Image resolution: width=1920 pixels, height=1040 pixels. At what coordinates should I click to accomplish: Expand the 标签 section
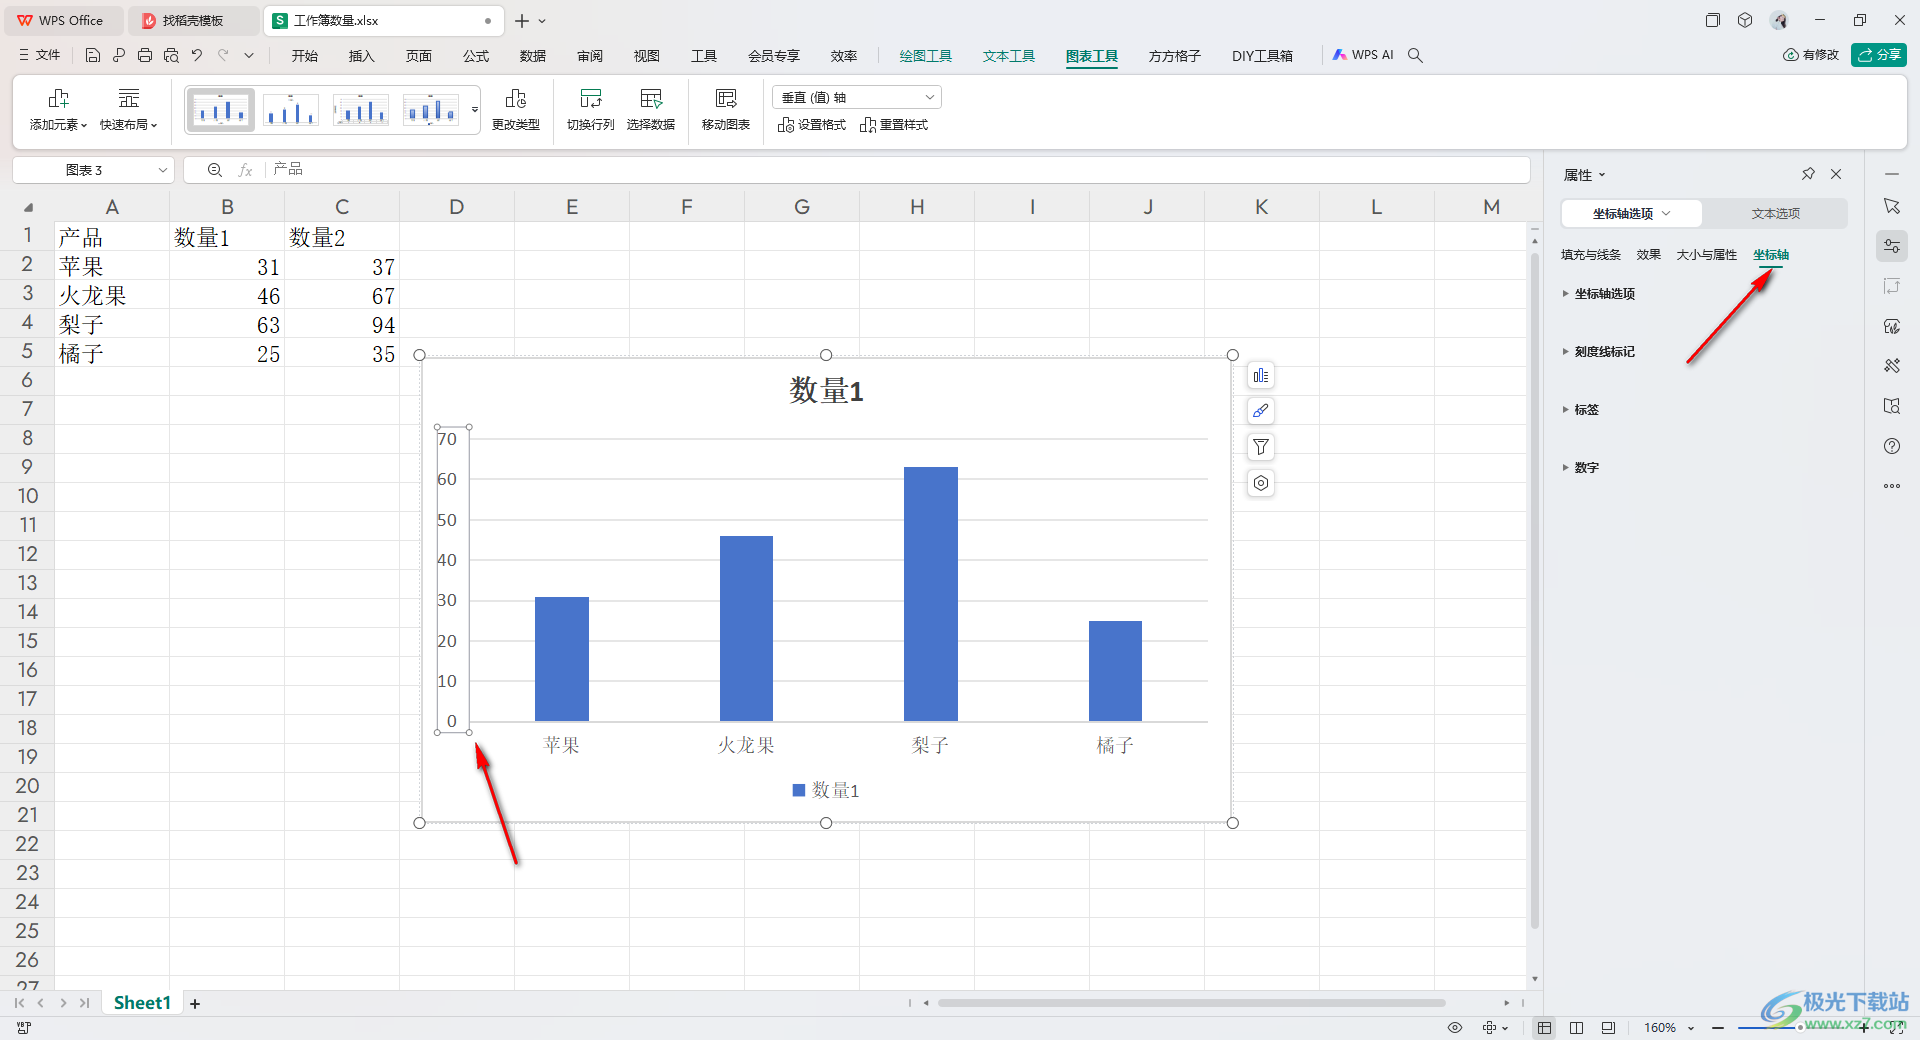1581,410
